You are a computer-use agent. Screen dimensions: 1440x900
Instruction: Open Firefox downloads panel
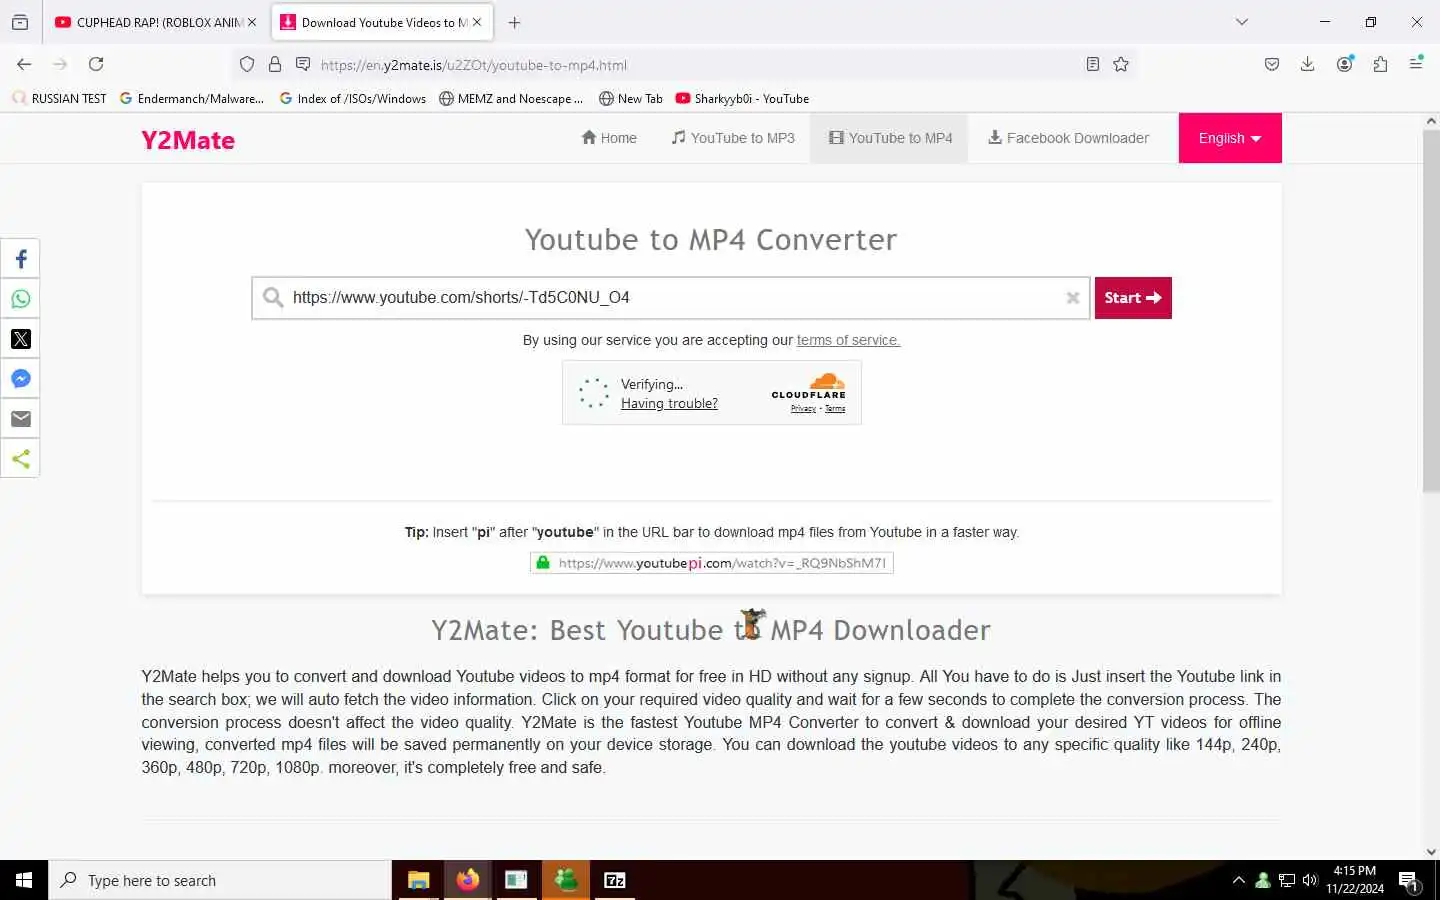tap(1307, 64)
